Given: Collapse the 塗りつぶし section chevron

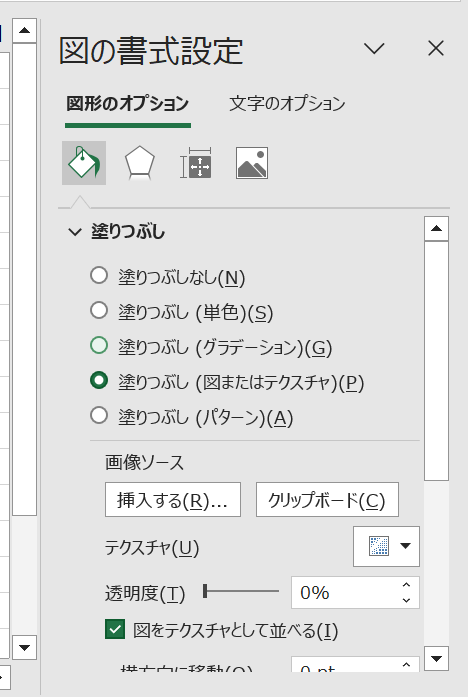Looking at the screenshot, I should tap(75, 232).
